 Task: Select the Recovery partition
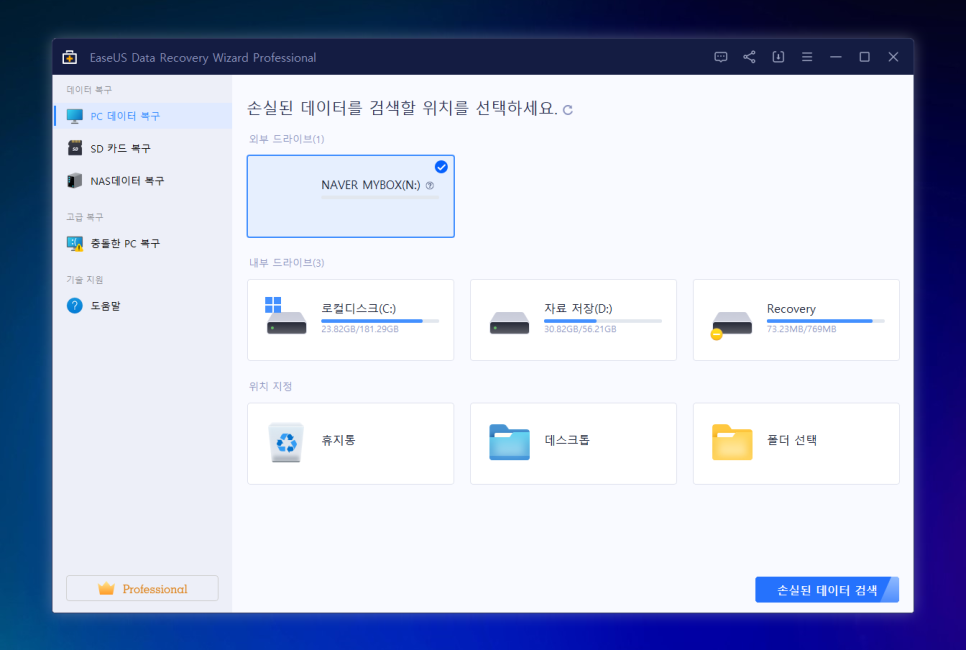coord(796,320)
